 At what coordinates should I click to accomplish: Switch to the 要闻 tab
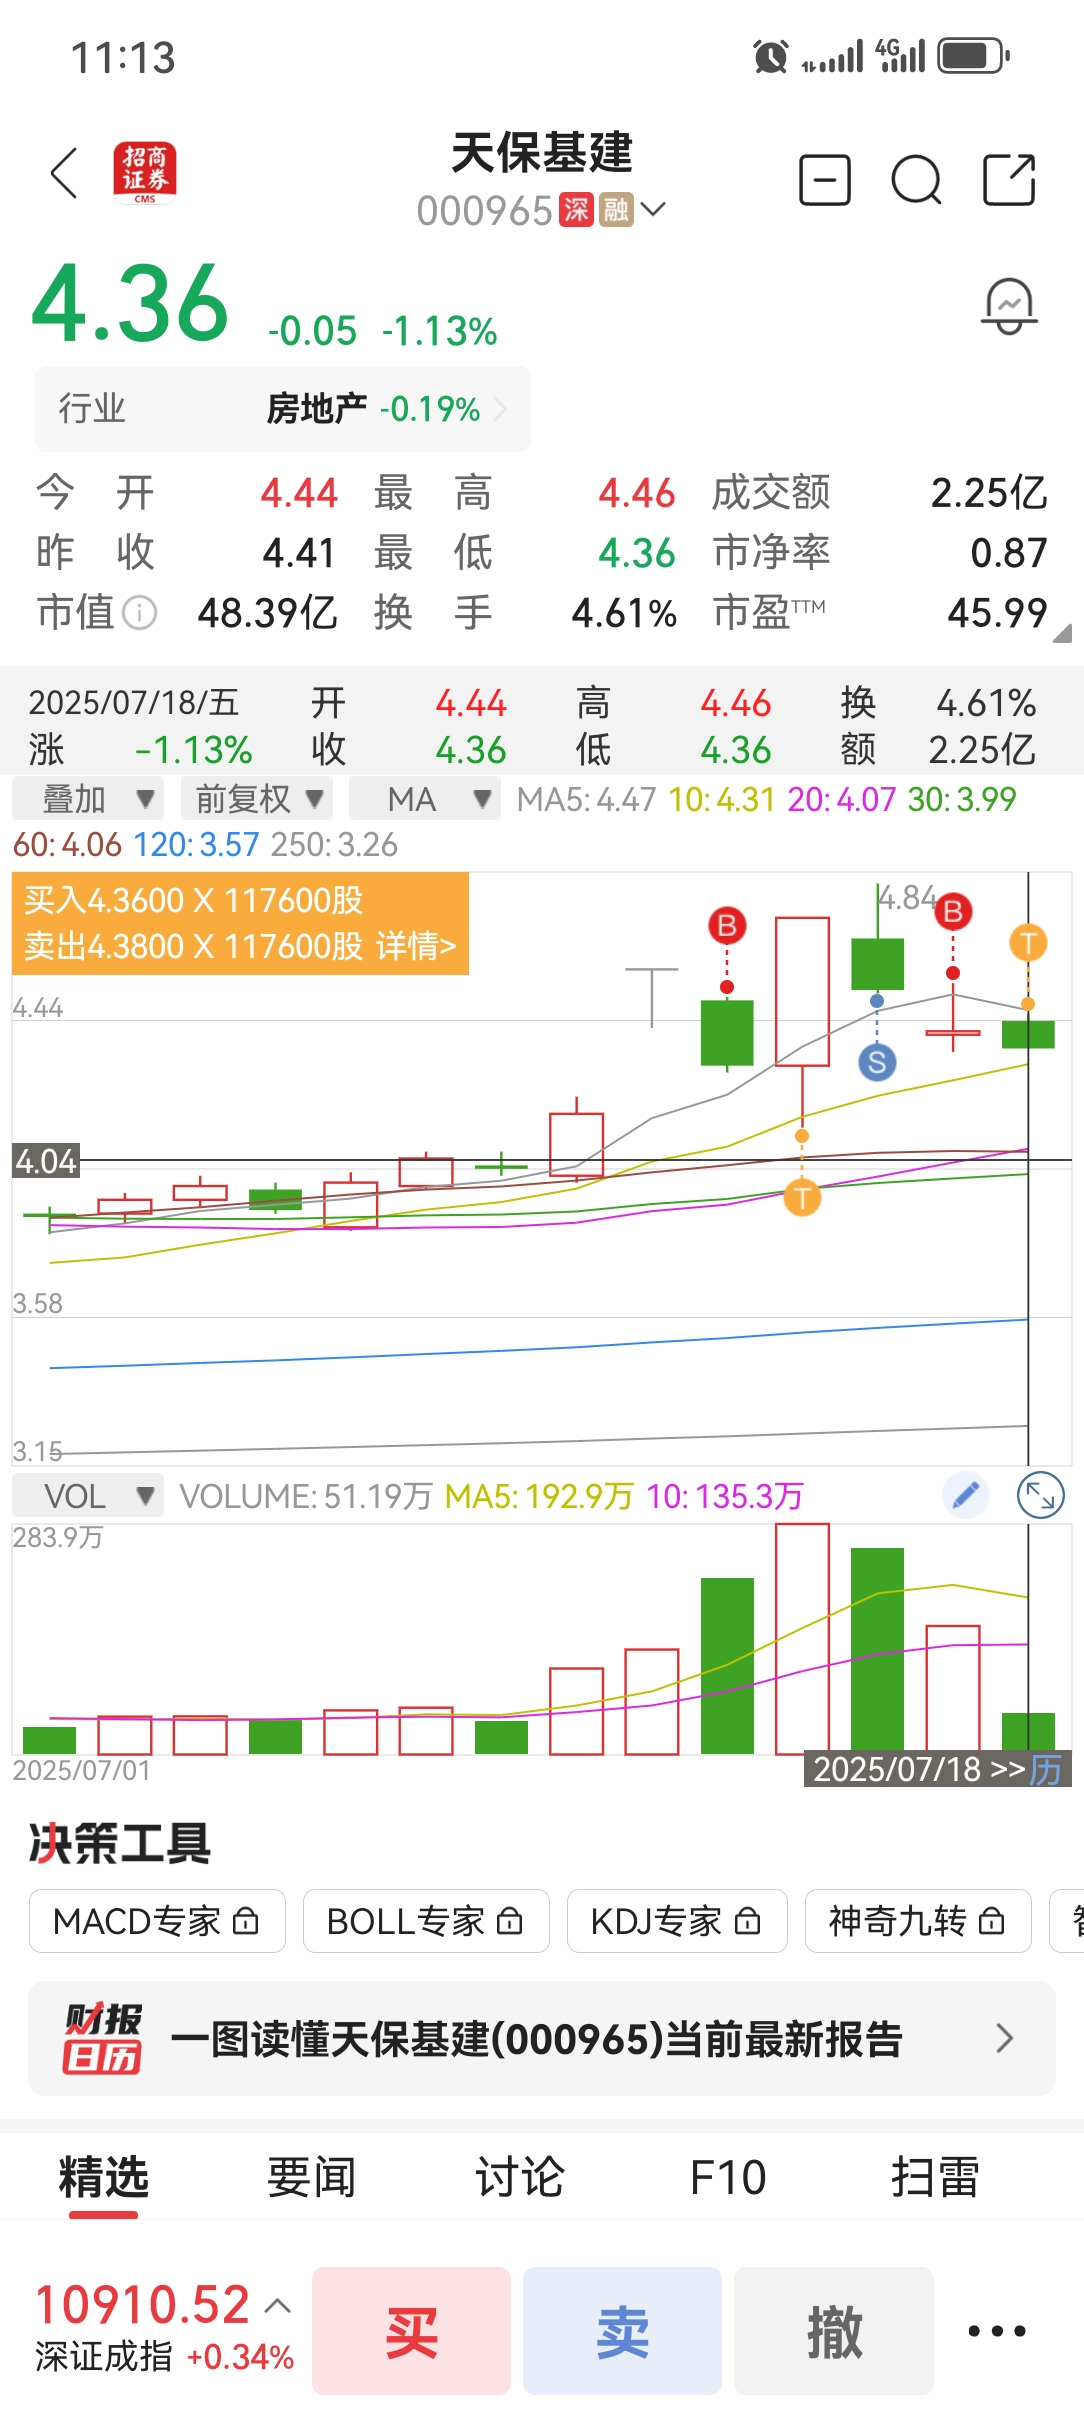[x=312, y=2177]
